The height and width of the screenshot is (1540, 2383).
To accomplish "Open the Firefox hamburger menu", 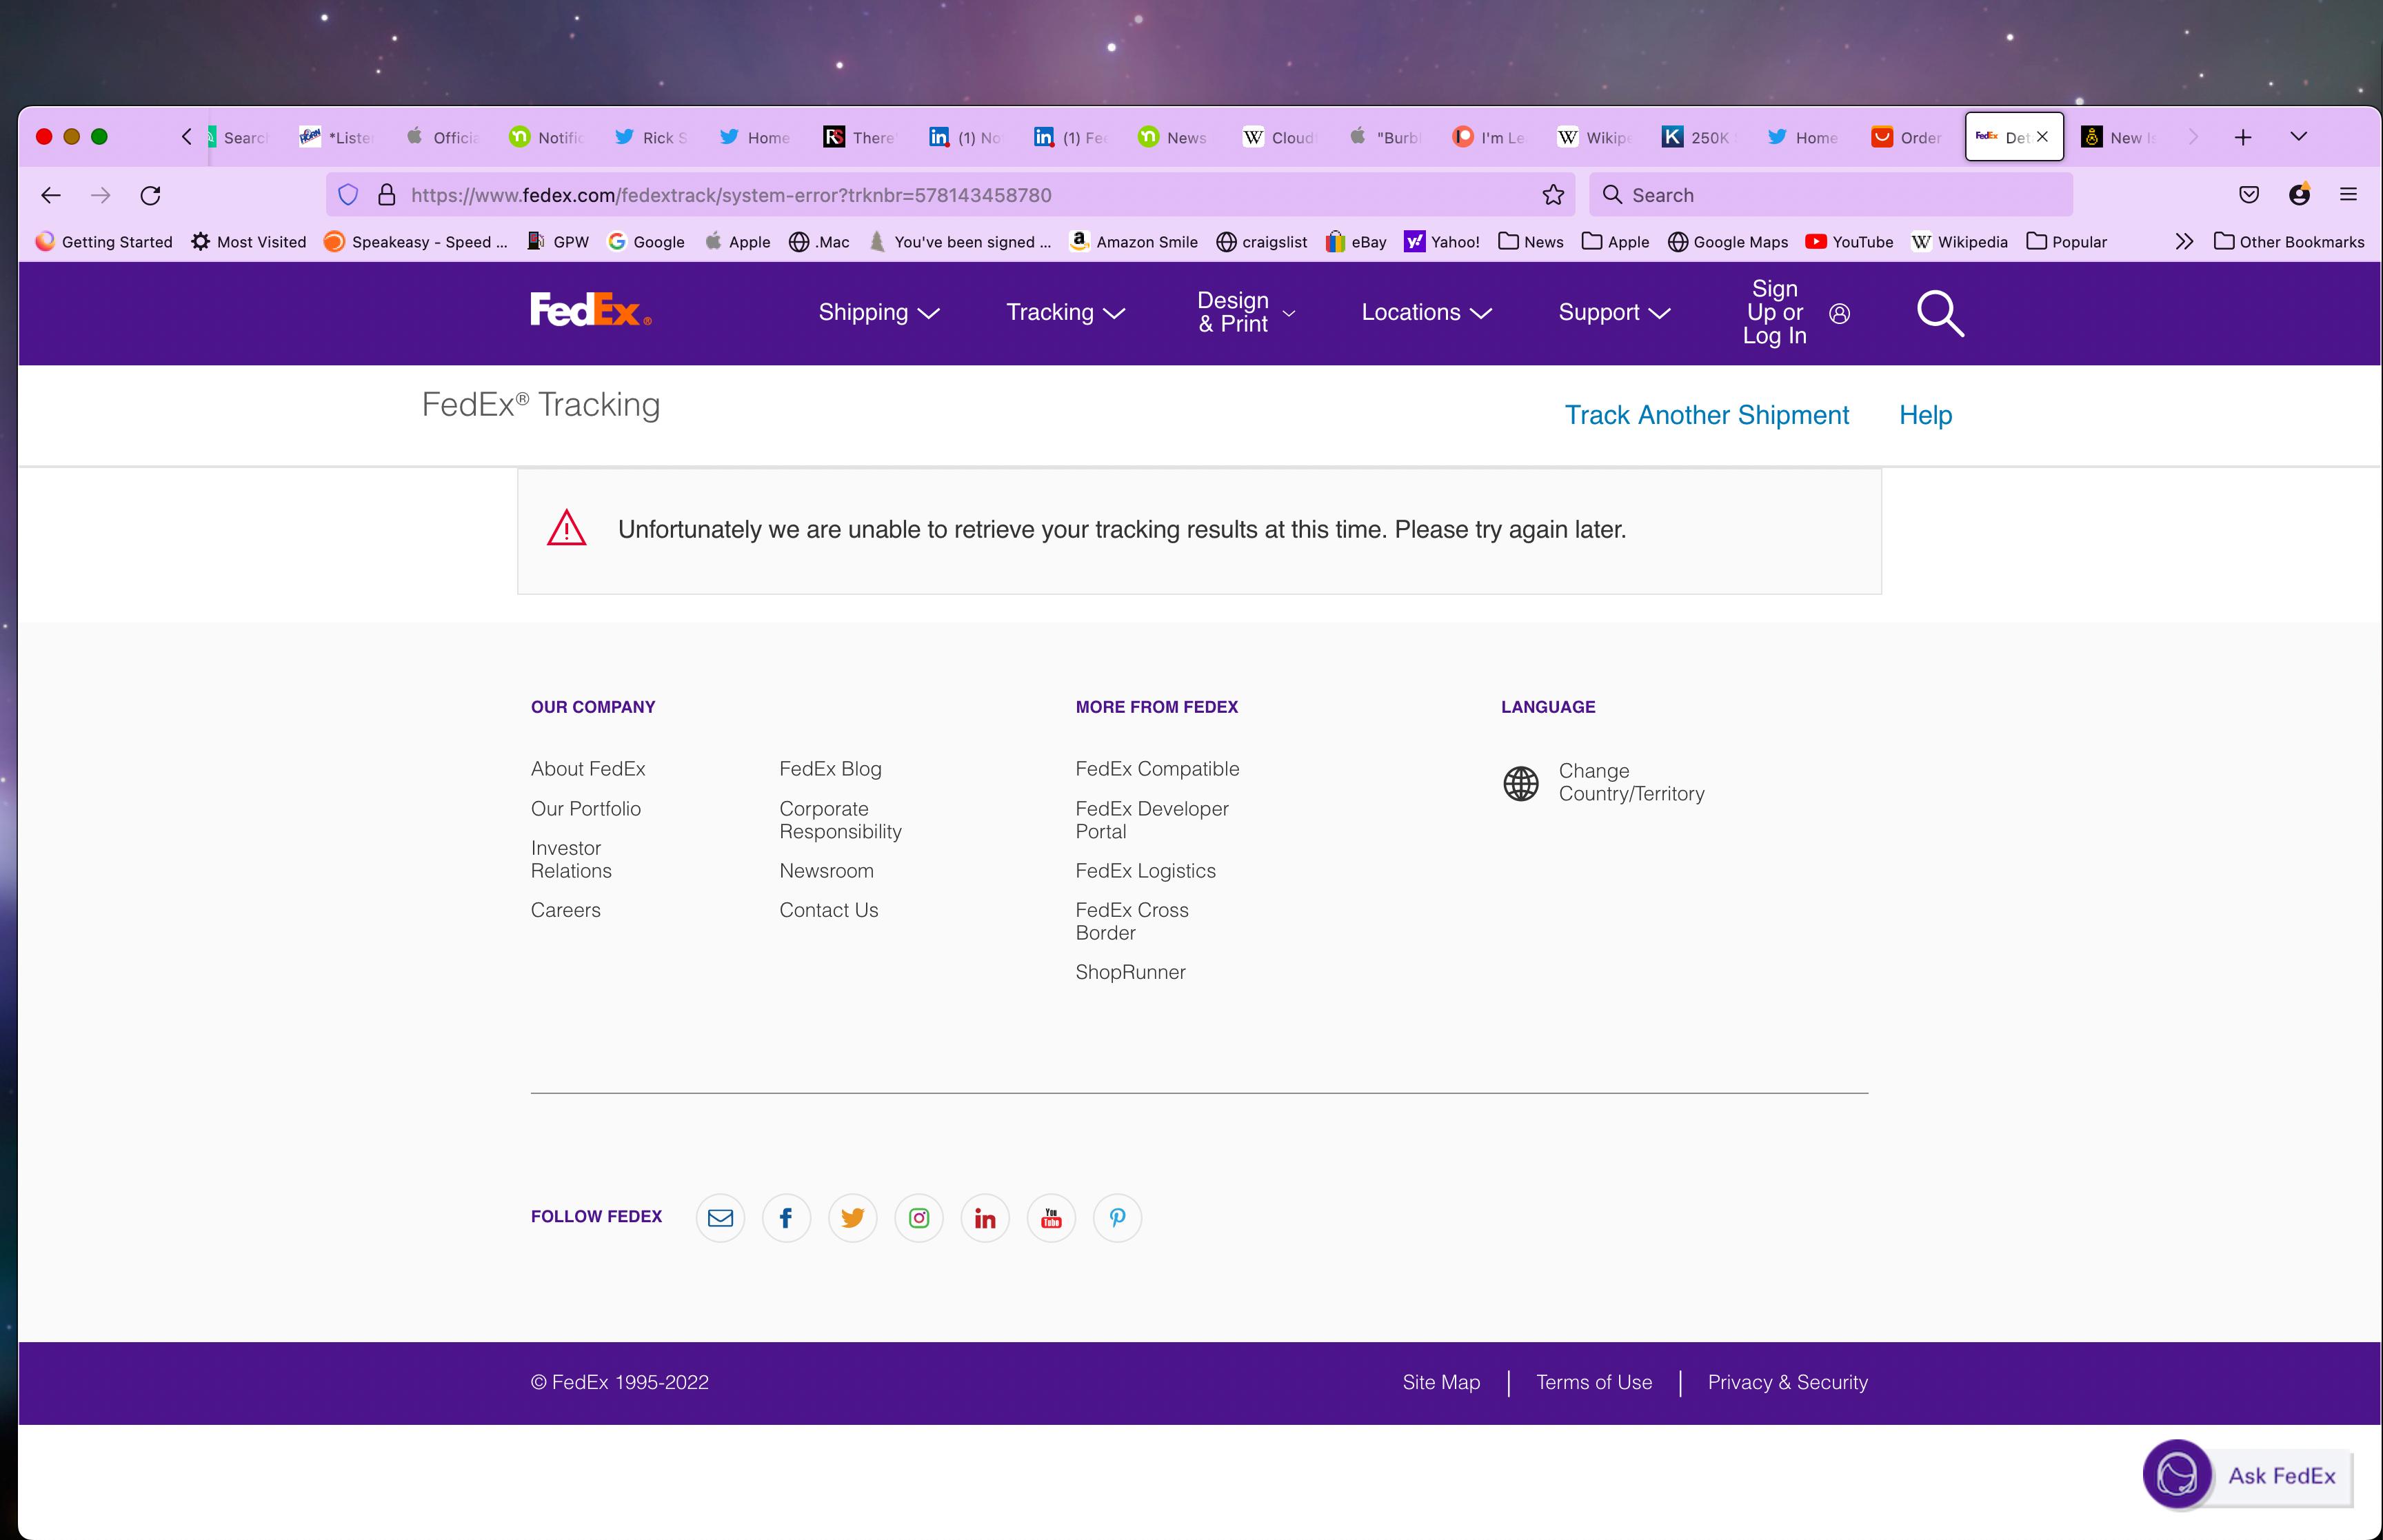I will pos(2348,195).
